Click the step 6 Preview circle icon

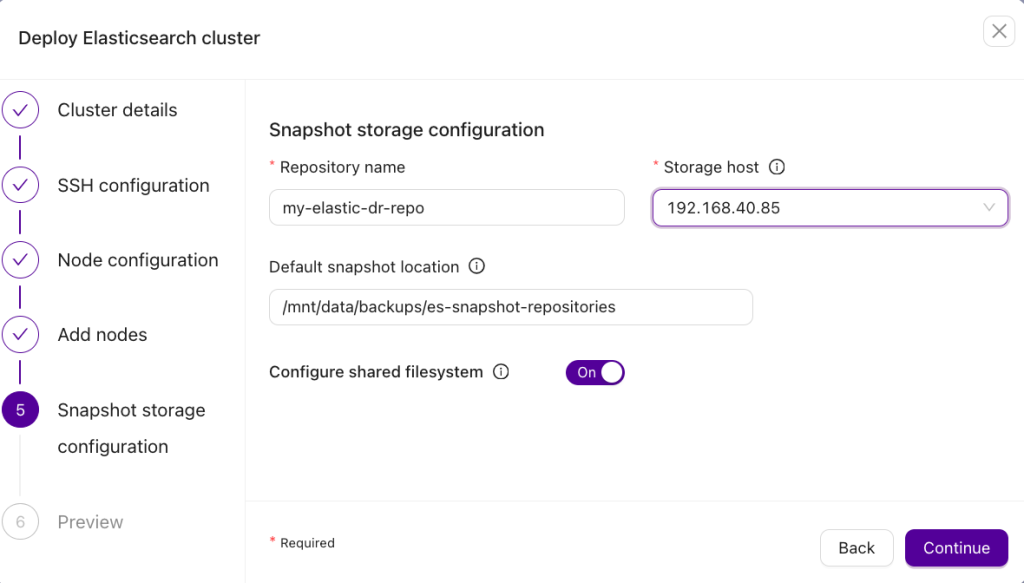coord(20,522)
